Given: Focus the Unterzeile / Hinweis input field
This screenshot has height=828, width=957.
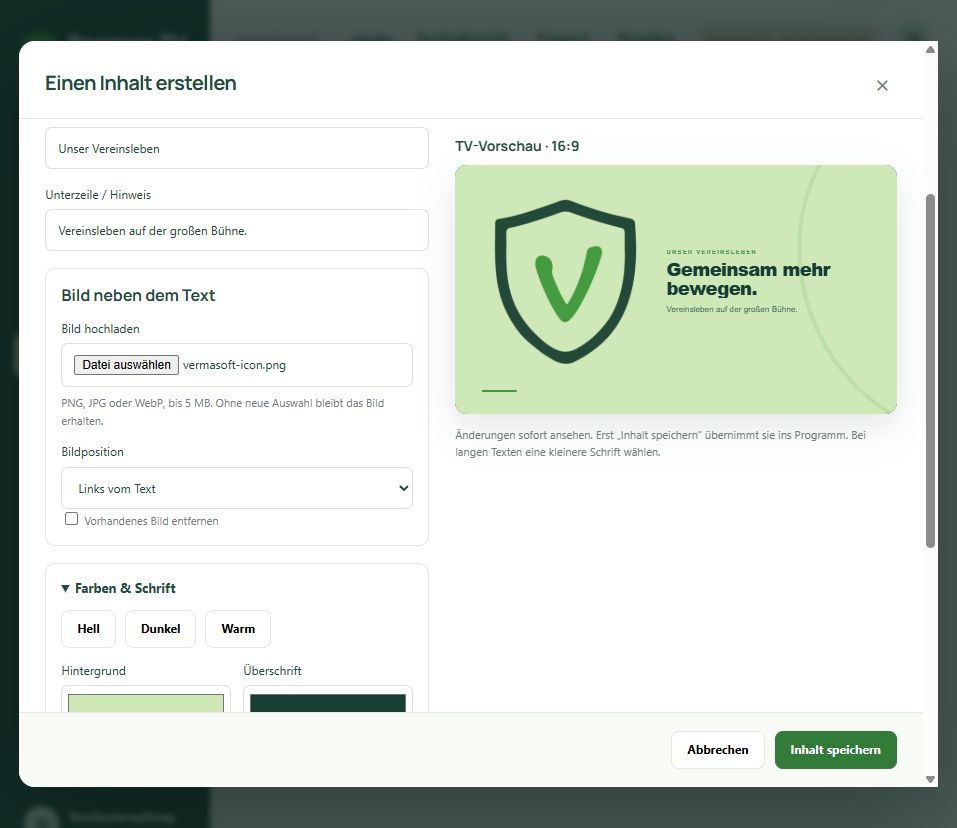Looking at the screenshot, I should click(237, 230).
